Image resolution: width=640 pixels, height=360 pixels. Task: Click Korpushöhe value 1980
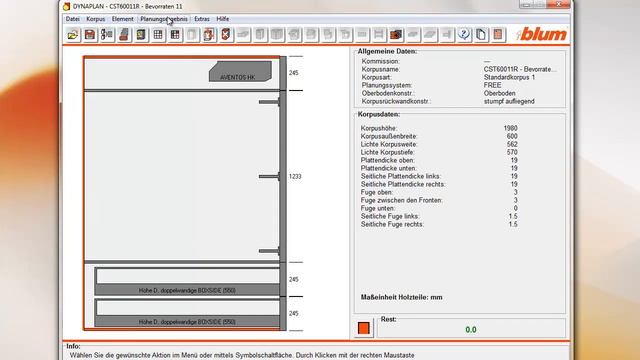tap(510, 128)
